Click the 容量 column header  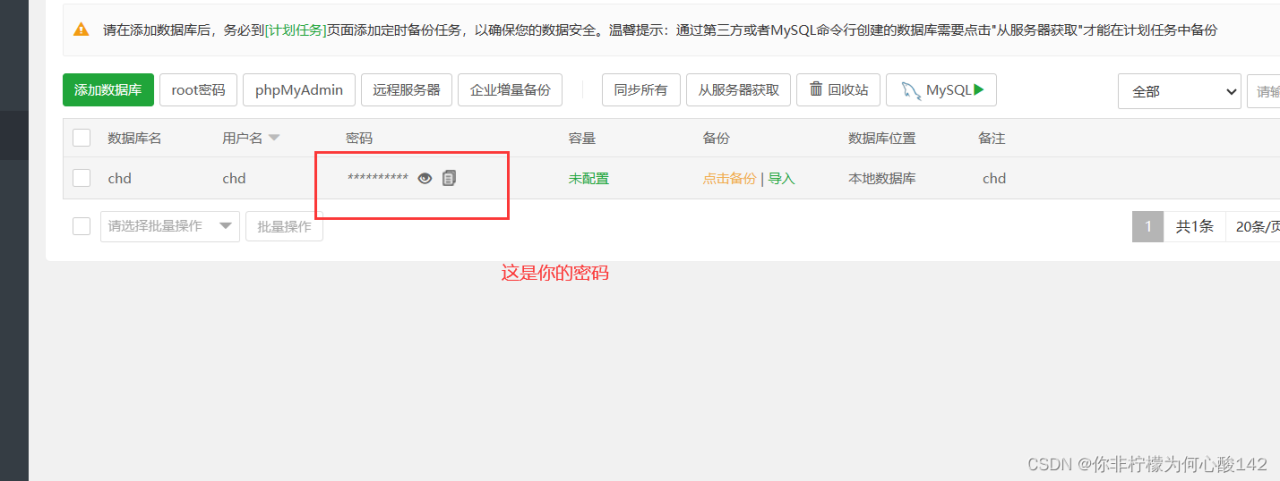pos(582,138)
